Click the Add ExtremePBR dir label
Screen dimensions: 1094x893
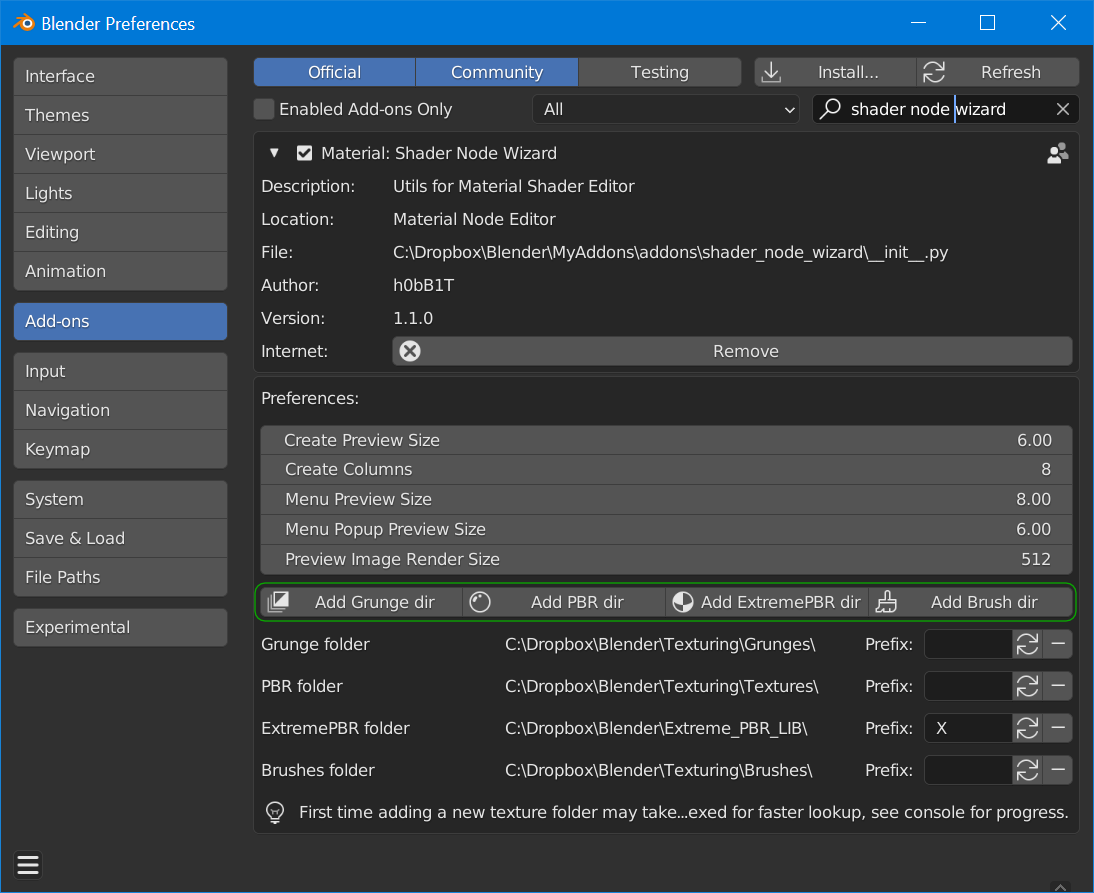780,602
